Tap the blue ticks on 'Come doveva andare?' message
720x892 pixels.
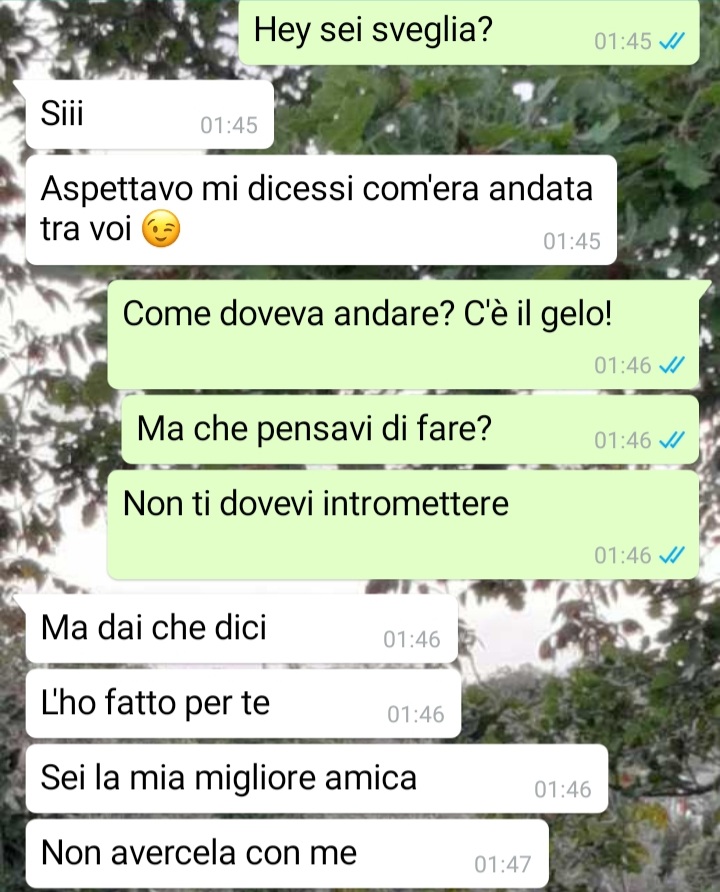(x=671, y=365)
